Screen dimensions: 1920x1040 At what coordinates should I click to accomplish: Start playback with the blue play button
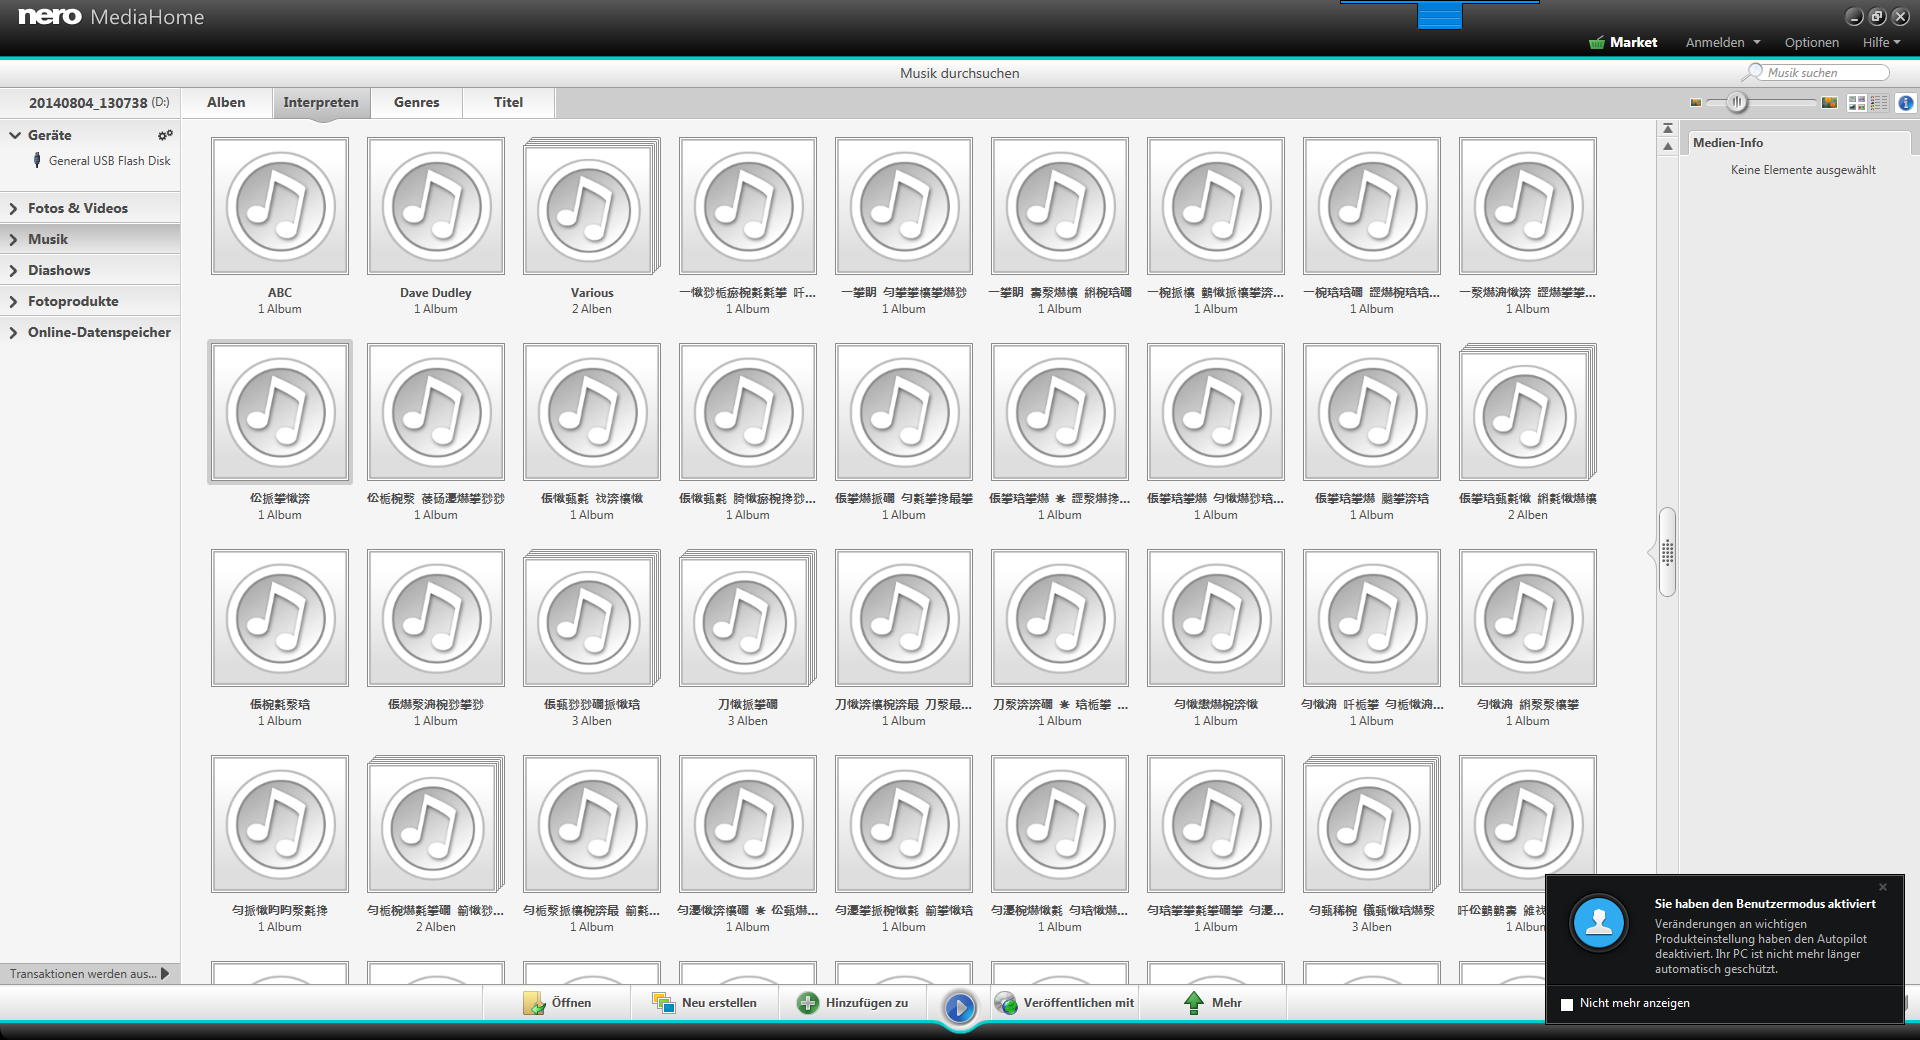pyautogui.click(x=960, y=1007)
